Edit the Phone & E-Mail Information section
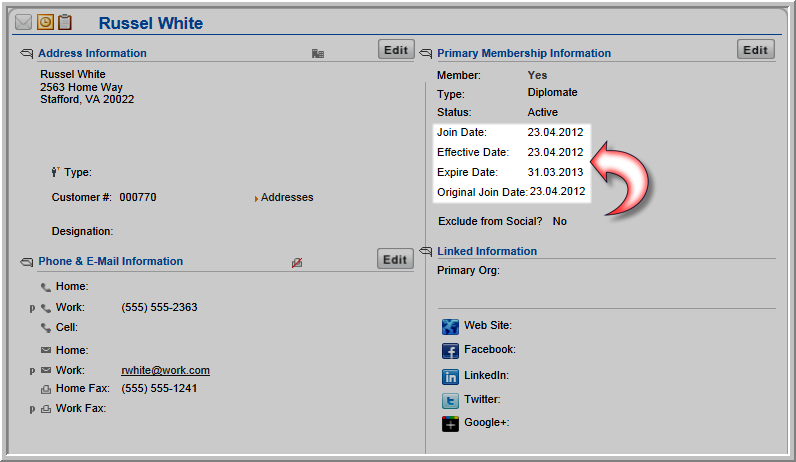796x462 pixels. pos(395,259)
